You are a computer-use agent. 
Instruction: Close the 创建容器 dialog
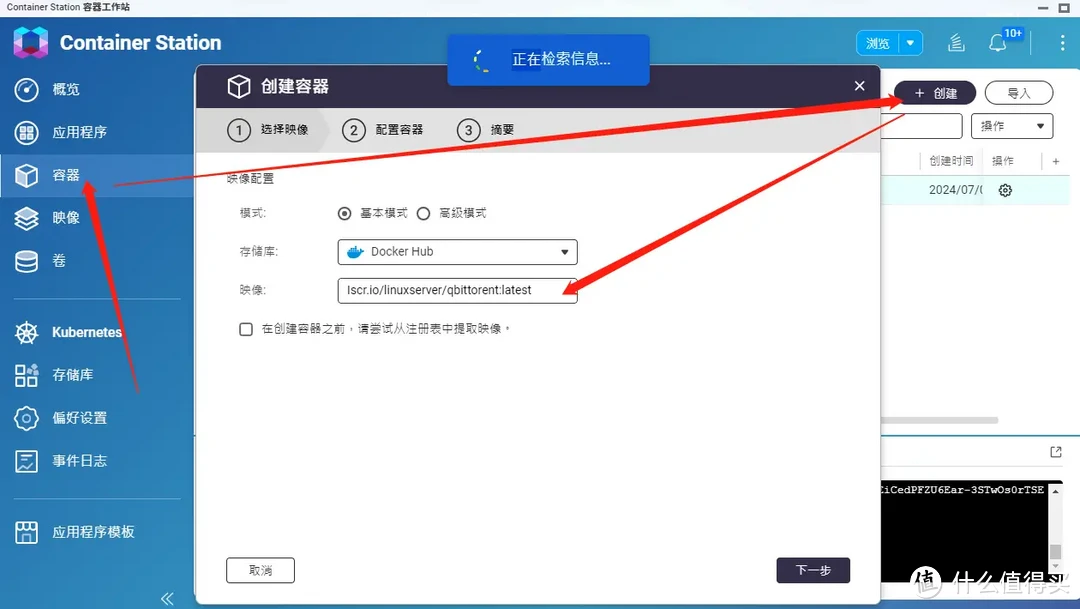tap(859, 86)
